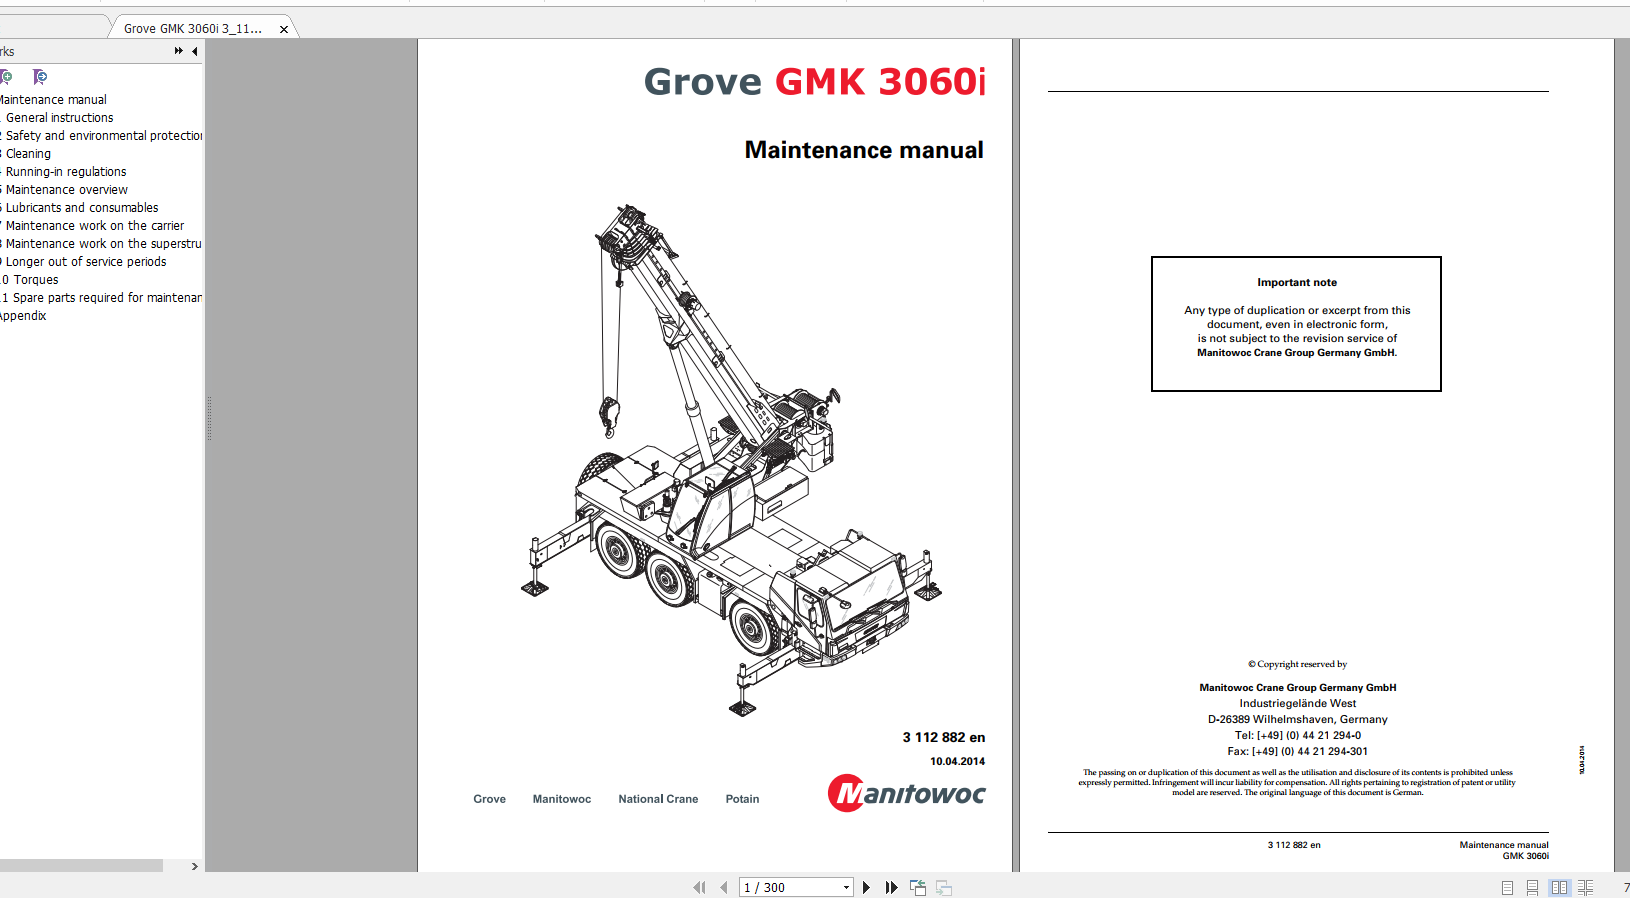
Task: Collapse the bookmarks side panel
Action: coord(194,51)
